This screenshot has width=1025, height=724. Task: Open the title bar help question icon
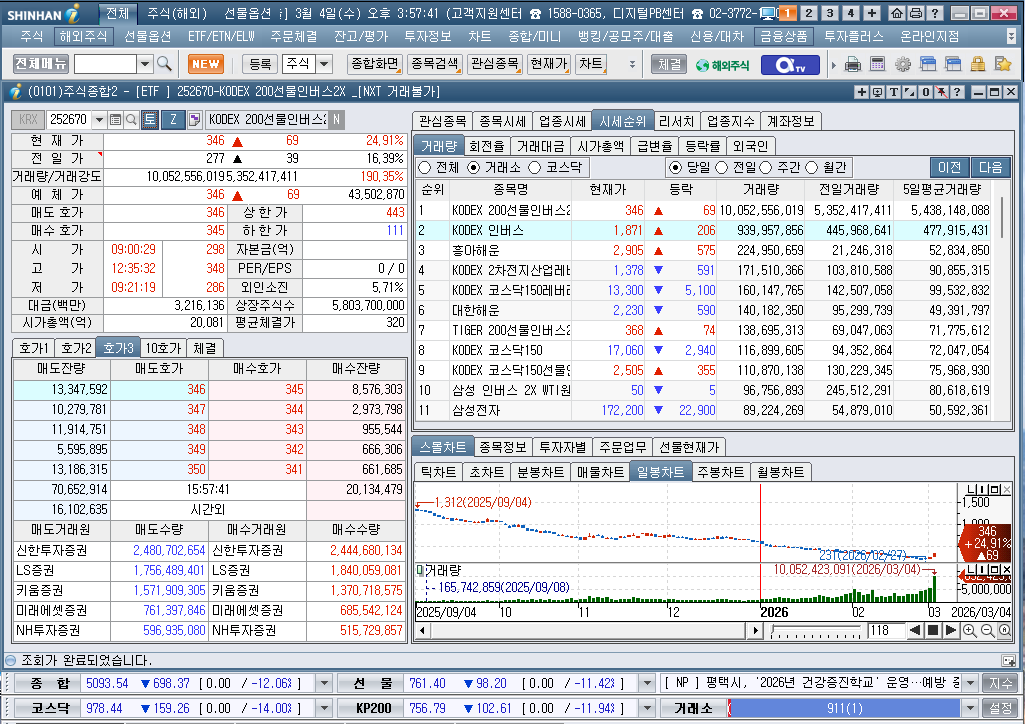click(935, 13)
